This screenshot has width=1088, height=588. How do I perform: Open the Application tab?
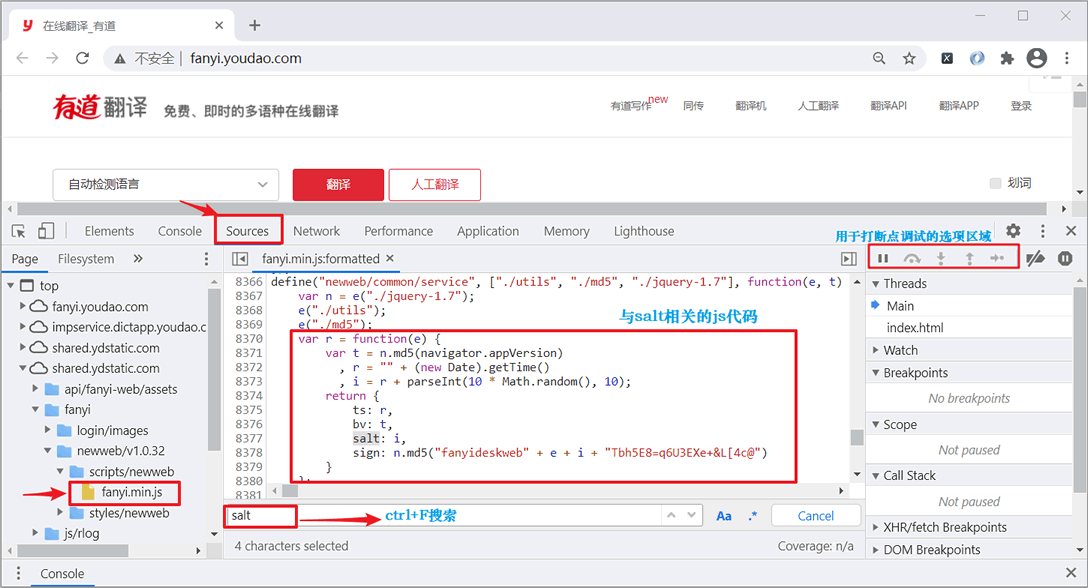coord(488,231)
